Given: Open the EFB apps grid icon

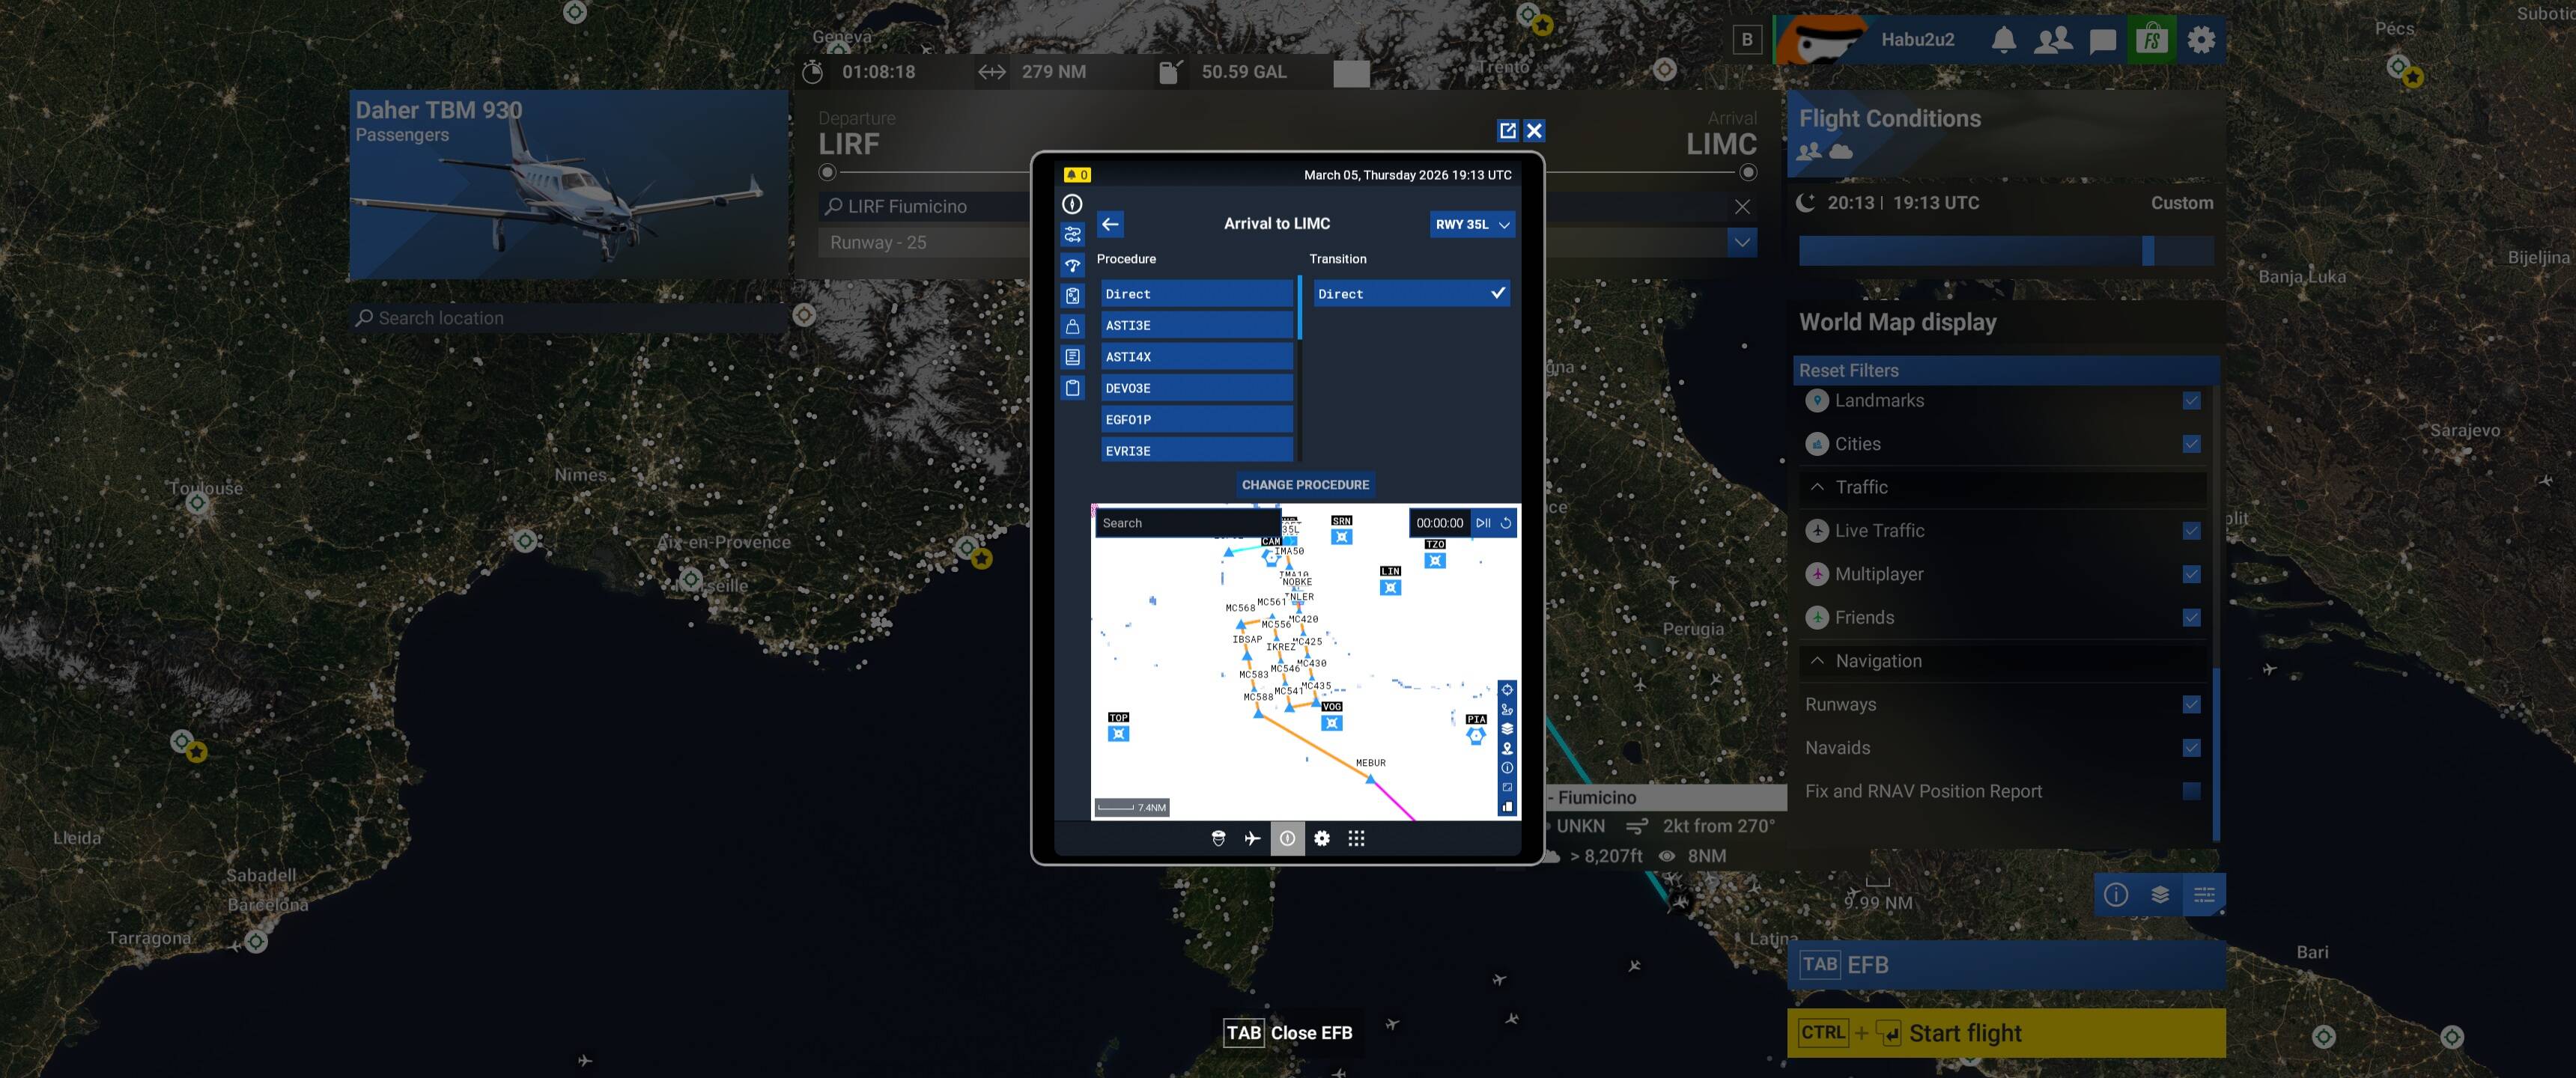Looking at the screenshot, I should (x=1356, y=838).
